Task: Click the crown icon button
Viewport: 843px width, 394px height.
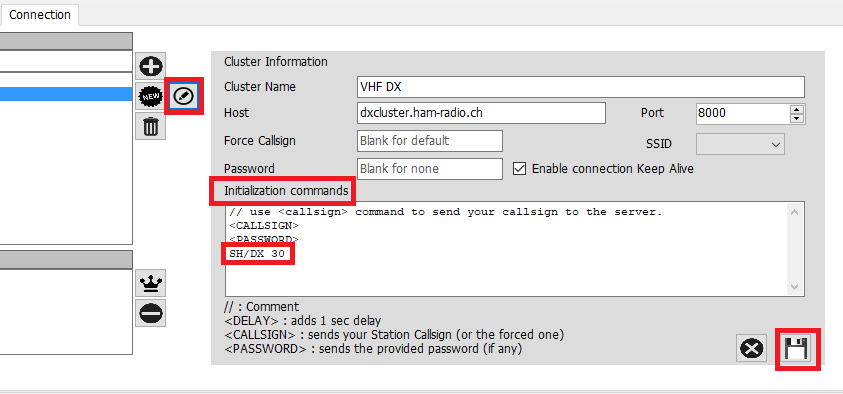Action: point(151,283)
